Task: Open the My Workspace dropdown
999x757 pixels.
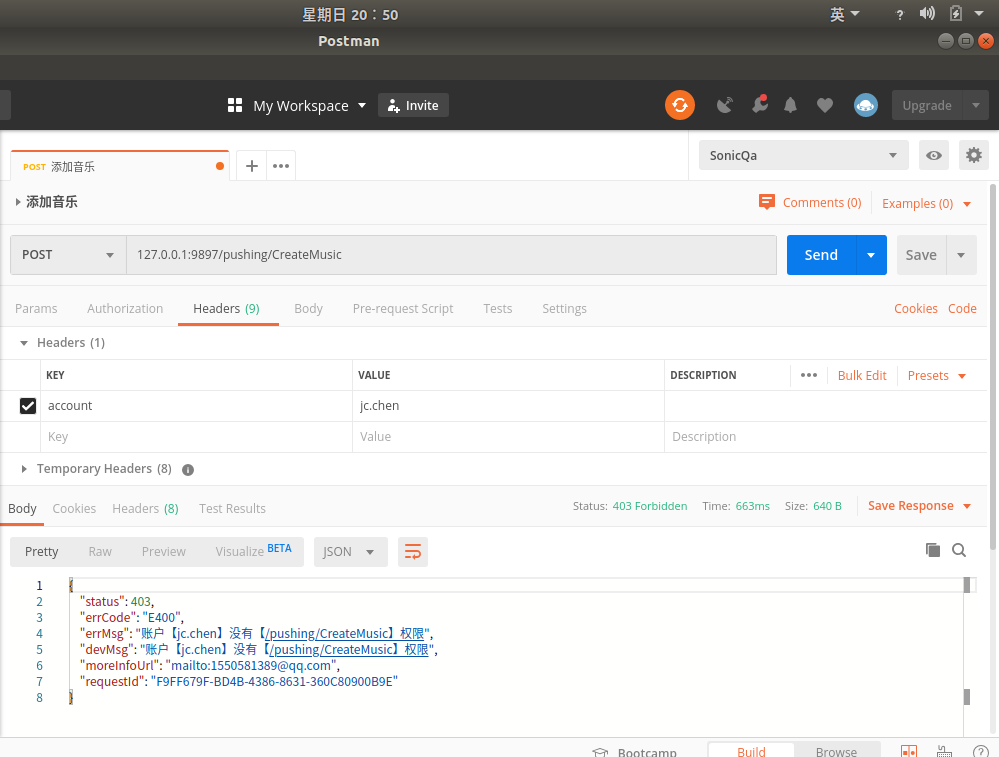Action: [x=309, y=106]
